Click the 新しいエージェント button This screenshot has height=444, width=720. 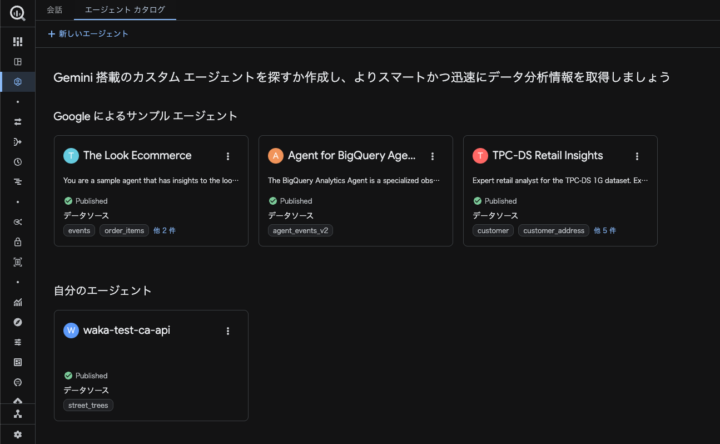(88, 34)
